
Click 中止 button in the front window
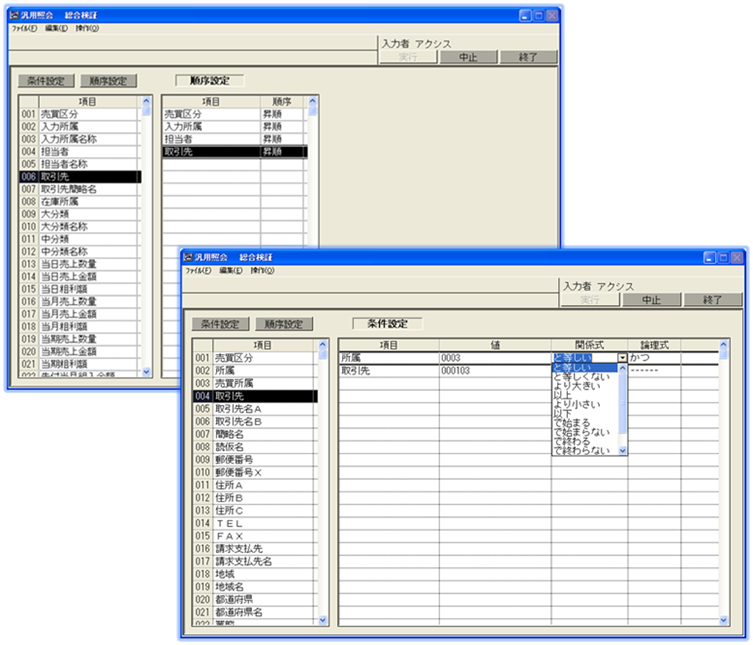[651, 299]
